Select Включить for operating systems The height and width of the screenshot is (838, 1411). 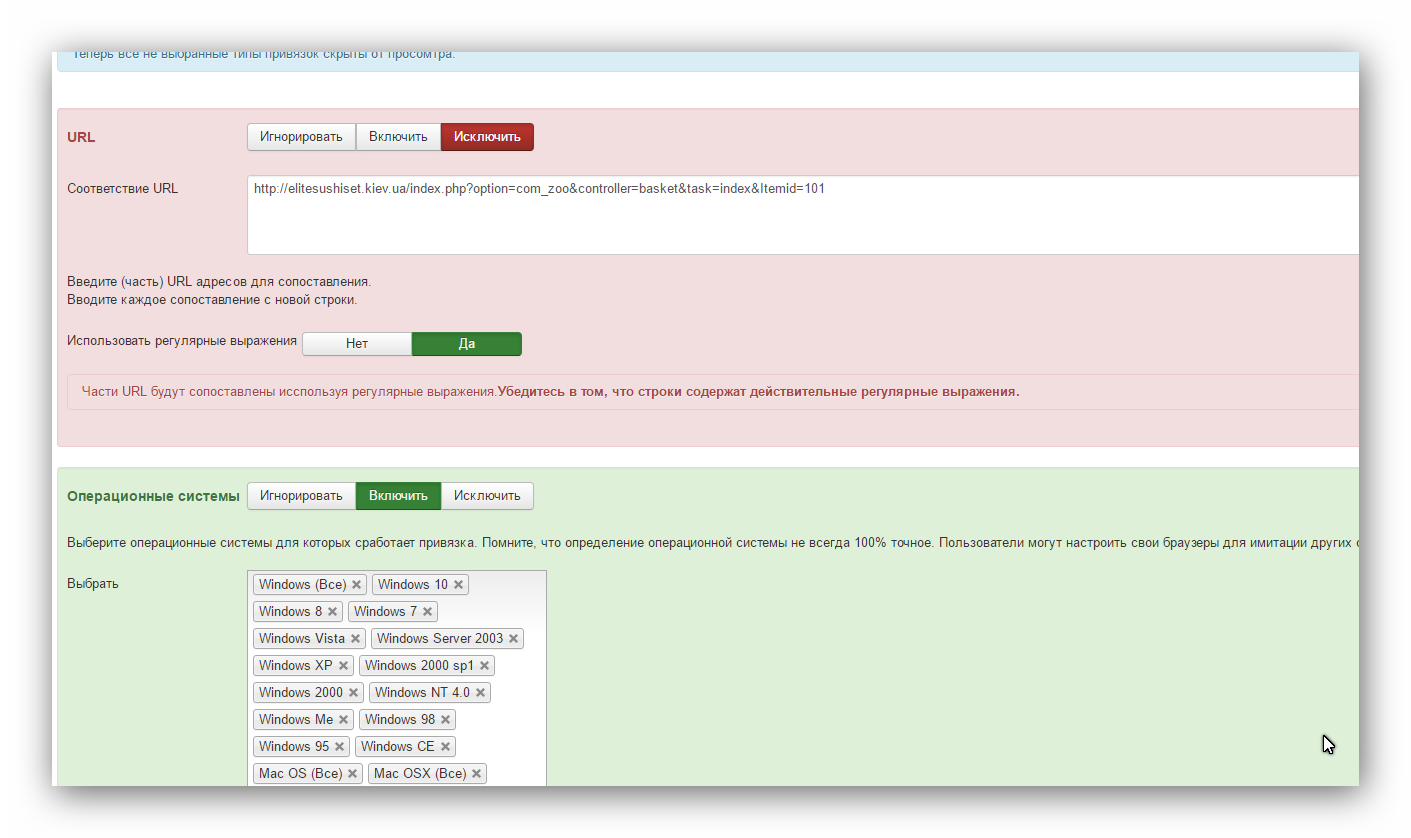[398, 496]
